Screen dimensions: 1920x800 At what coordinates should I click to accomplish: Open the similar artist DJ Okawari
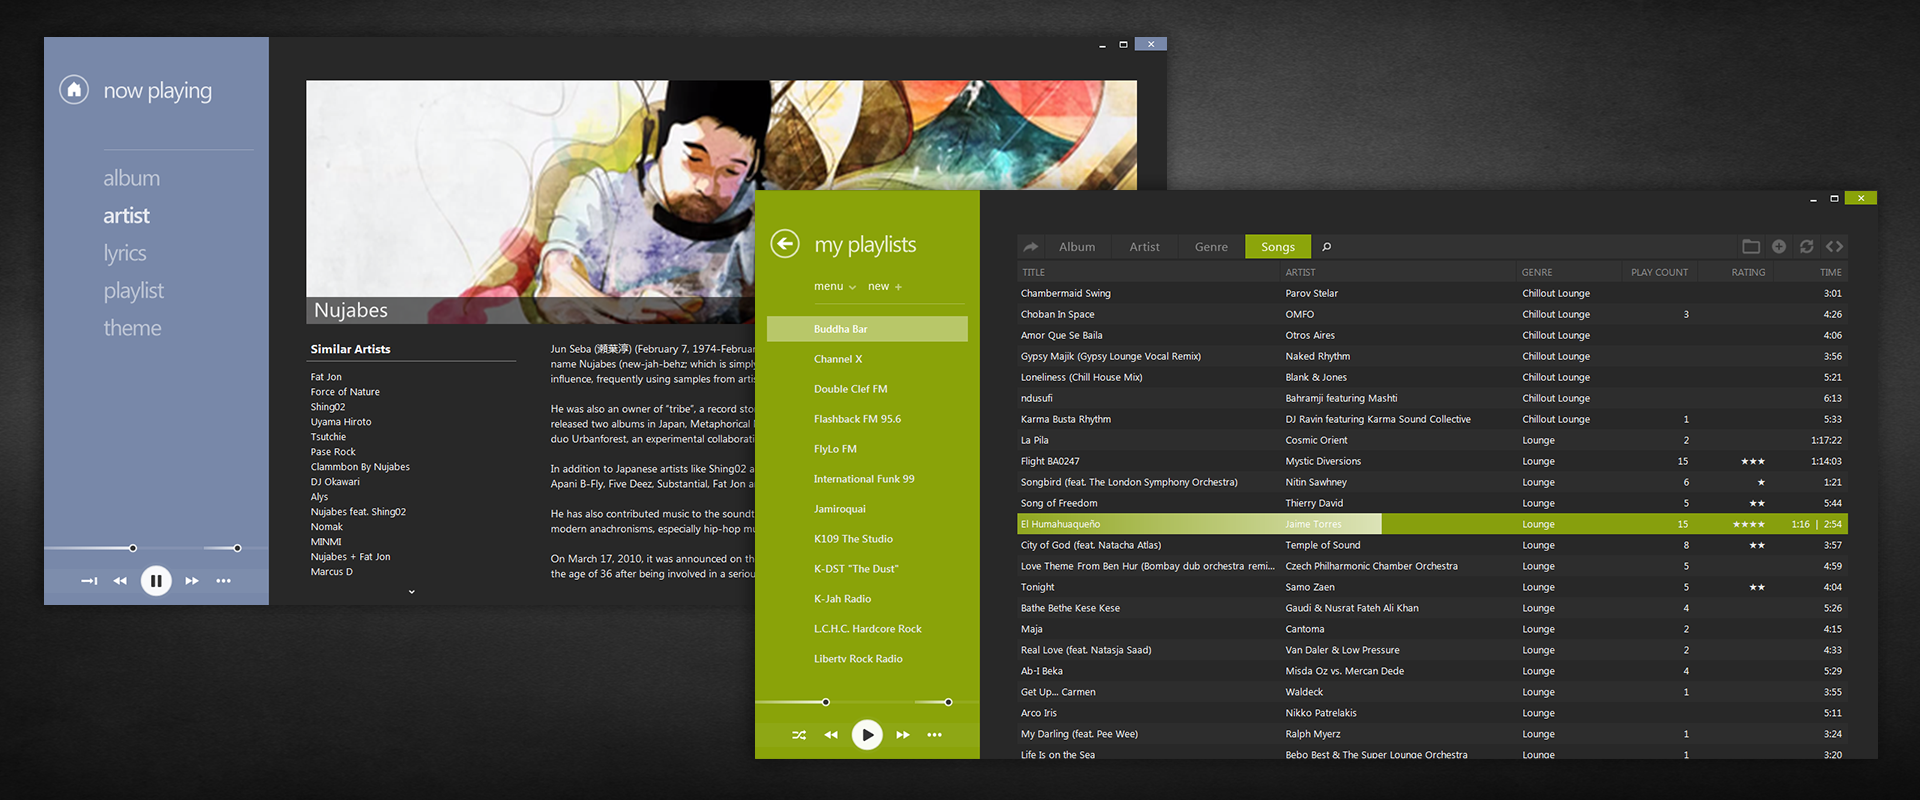tap(335, 482)
